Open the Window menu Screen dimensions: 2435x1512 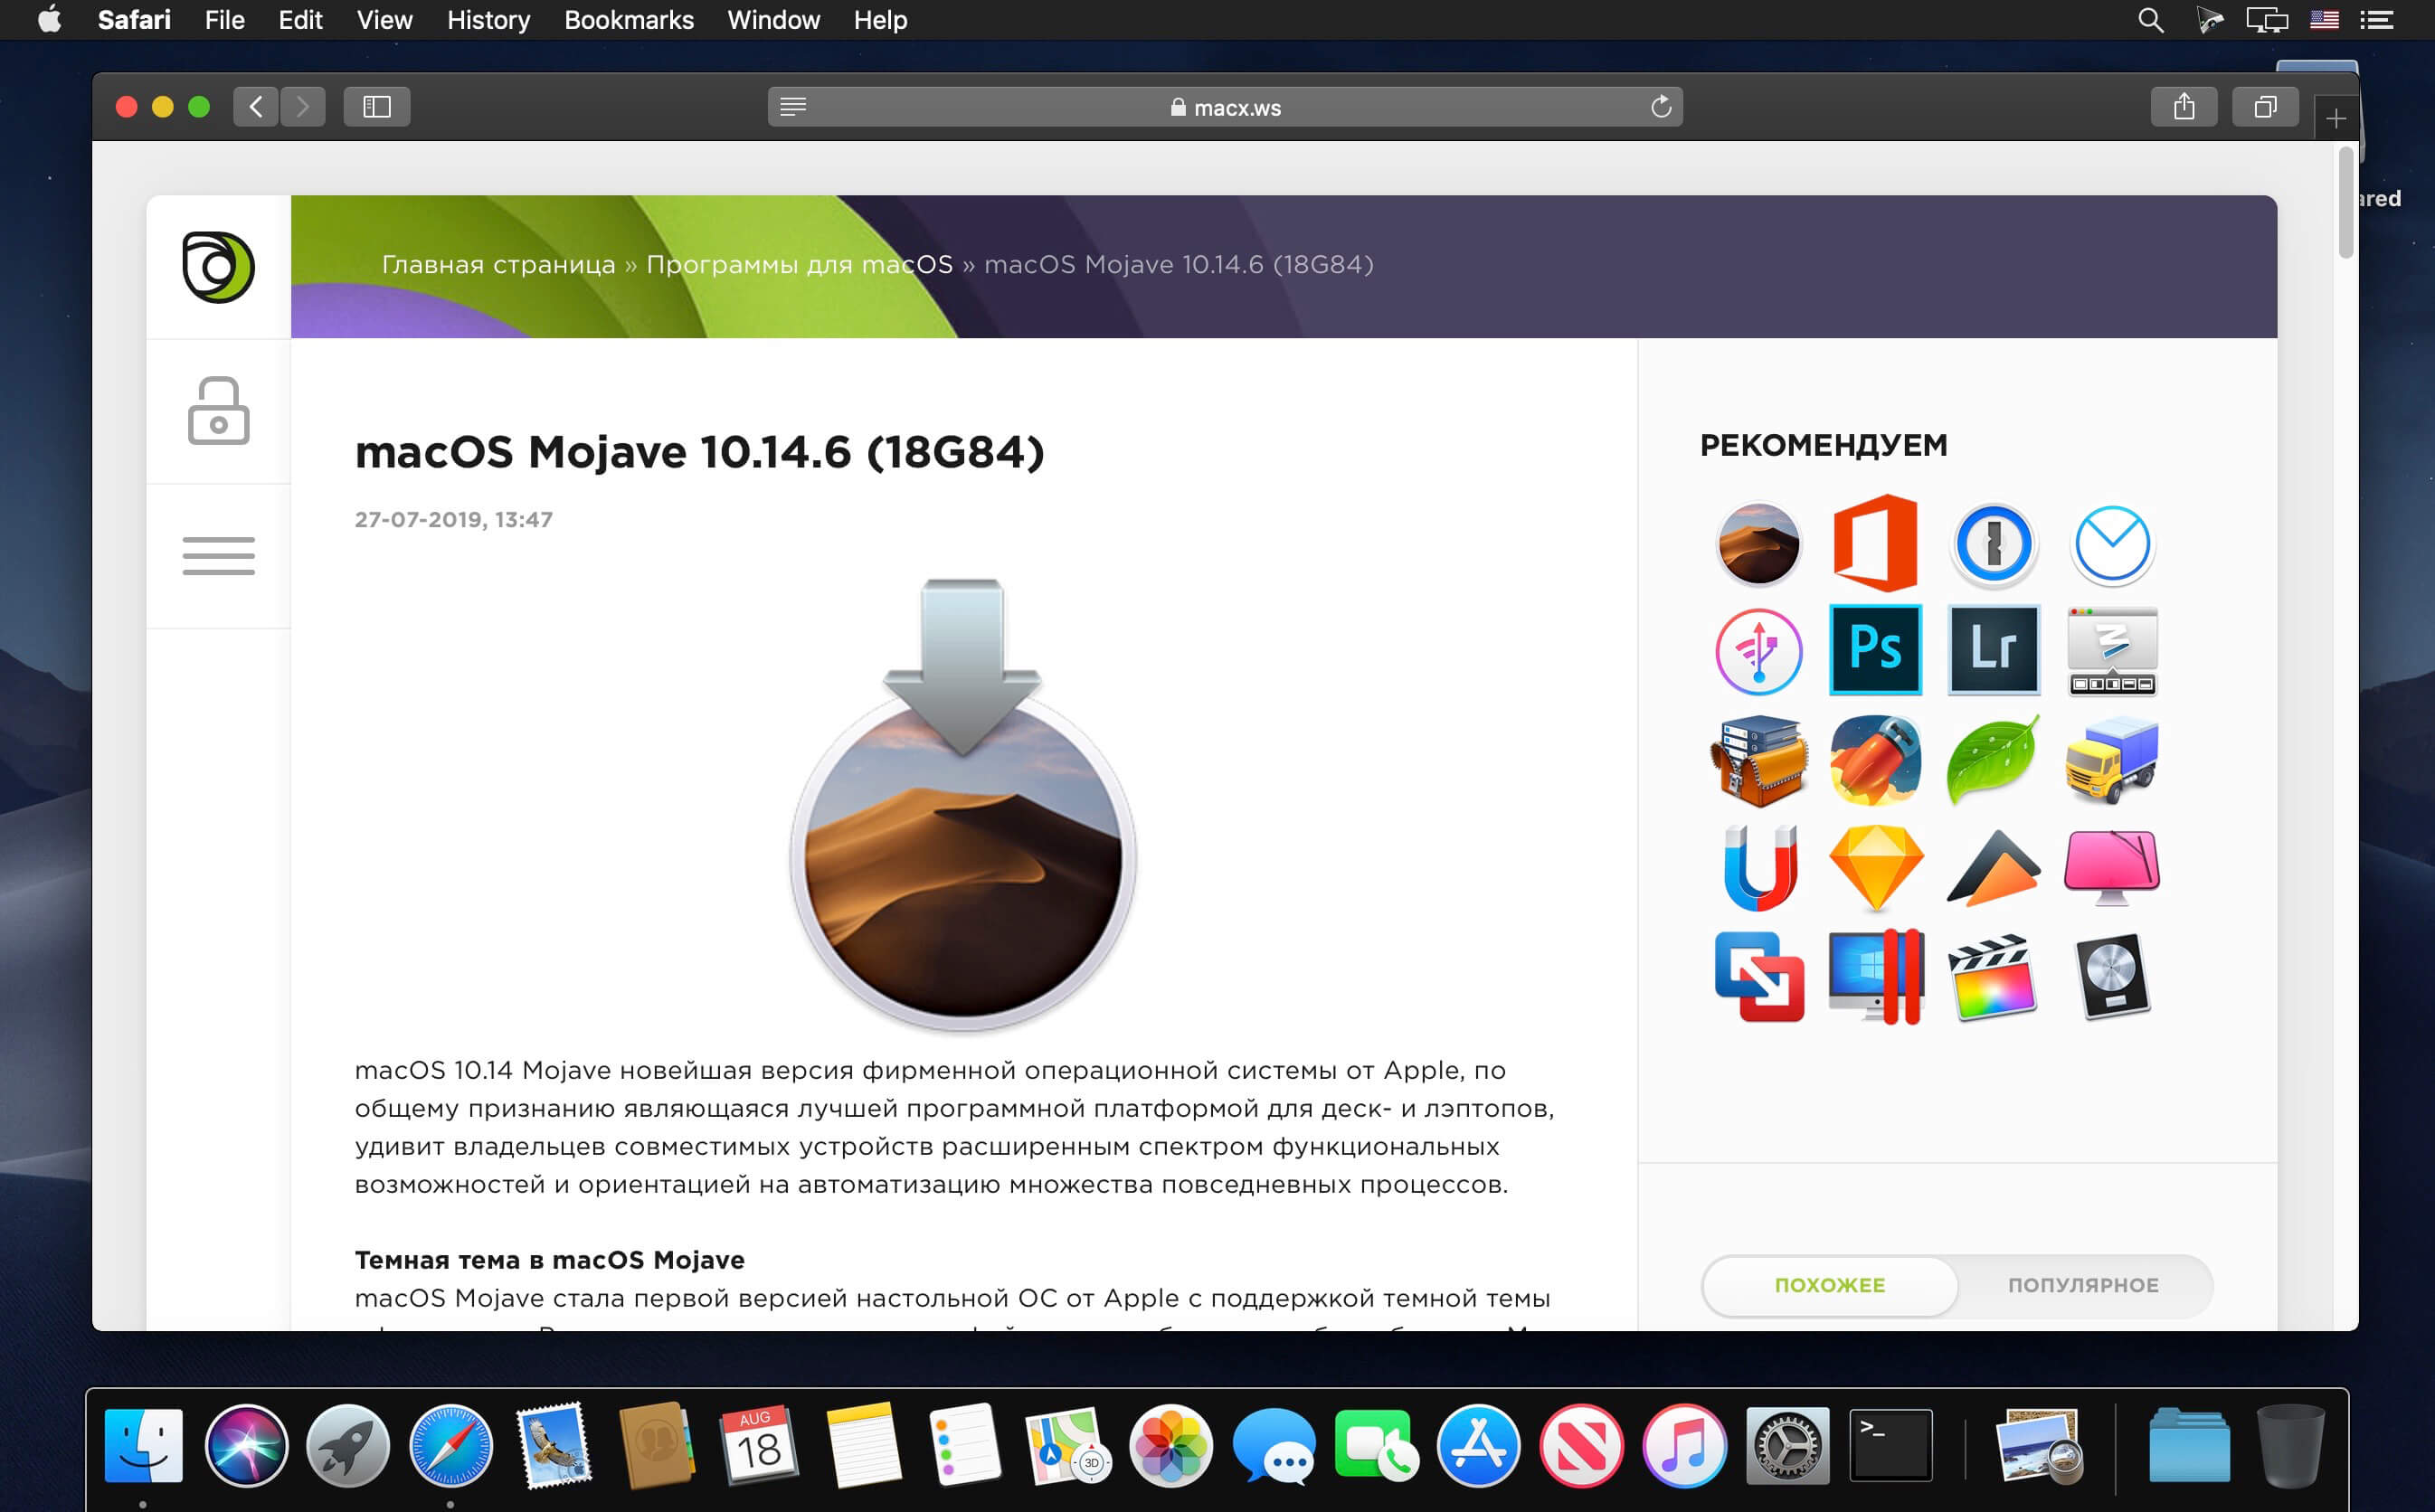(x=774, y=20)
